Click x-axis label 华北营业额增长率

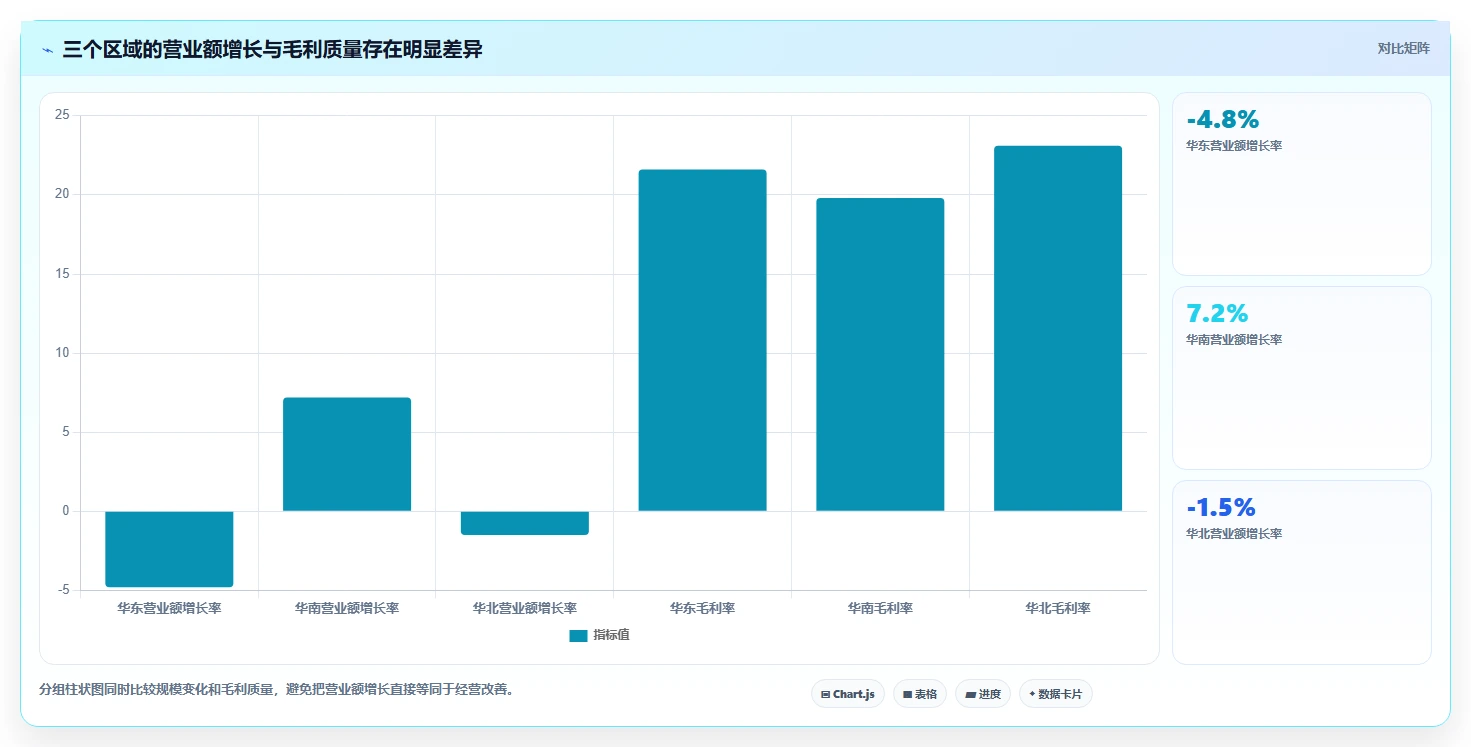coord(525,608)
